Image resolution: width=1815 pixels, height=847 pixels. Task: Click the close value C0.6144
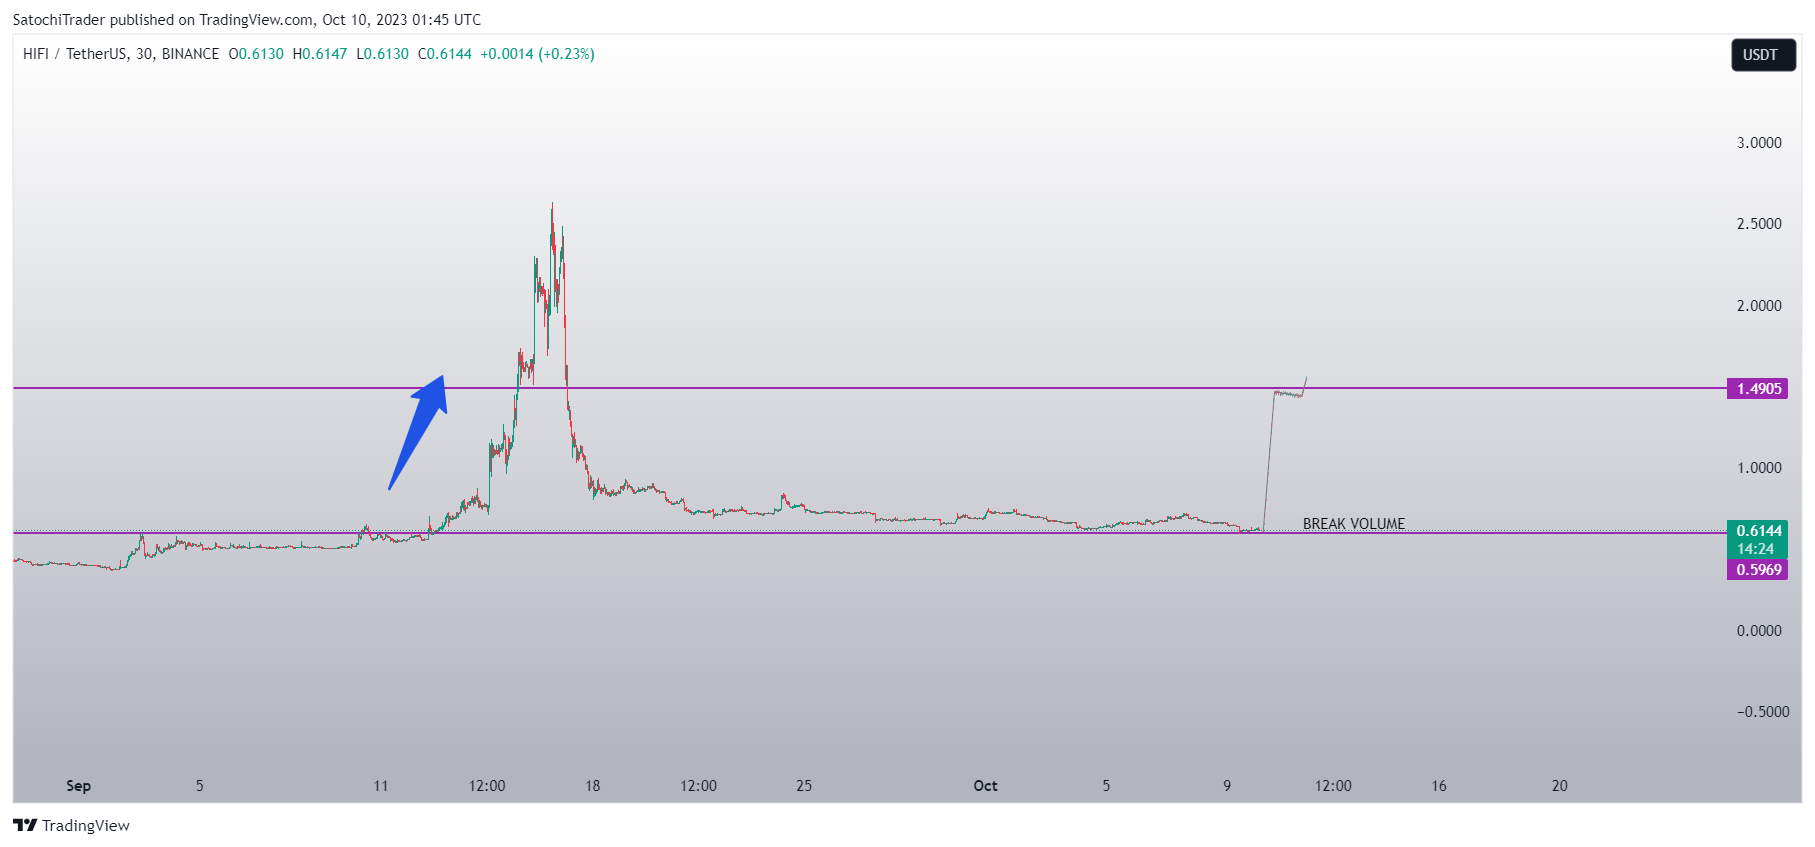(445, 54)
